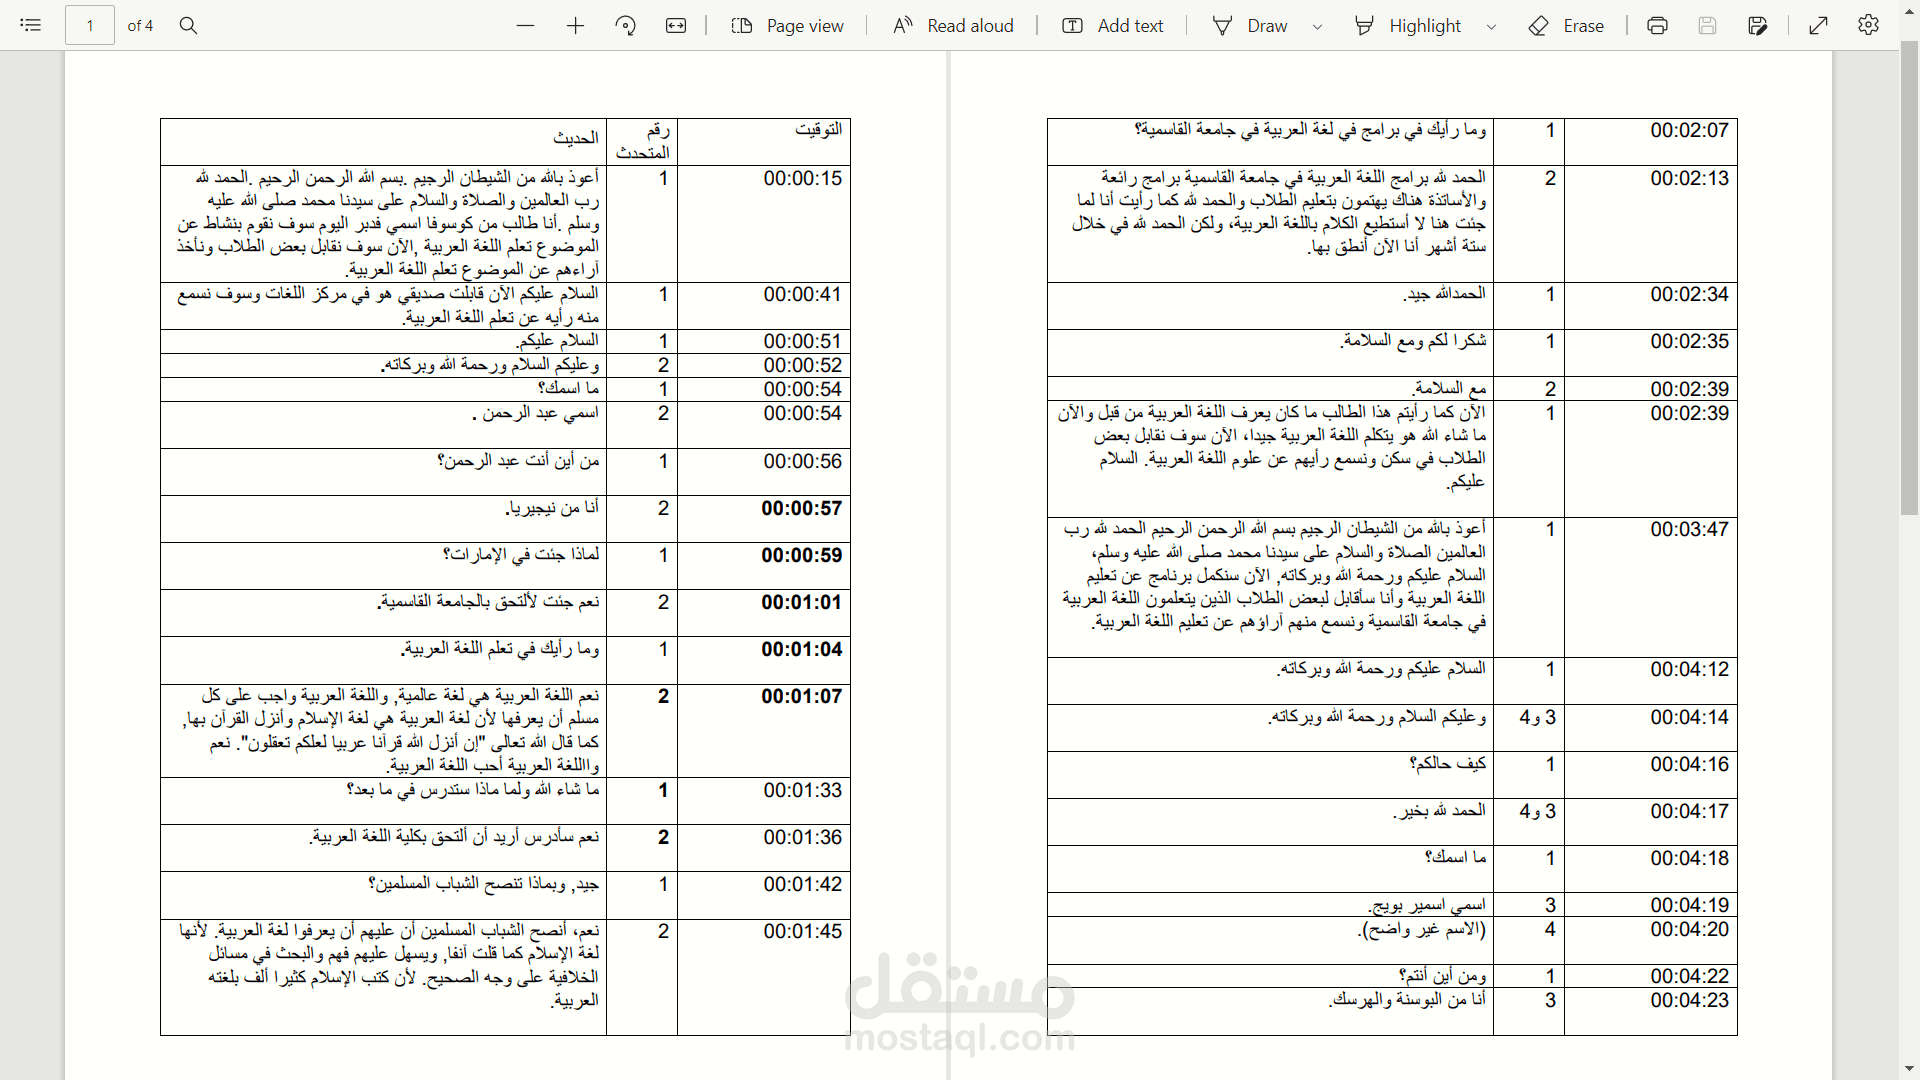This screenshot has height=1080, width=1920.
Task: Click the page number input box
Action: point(90,25)
